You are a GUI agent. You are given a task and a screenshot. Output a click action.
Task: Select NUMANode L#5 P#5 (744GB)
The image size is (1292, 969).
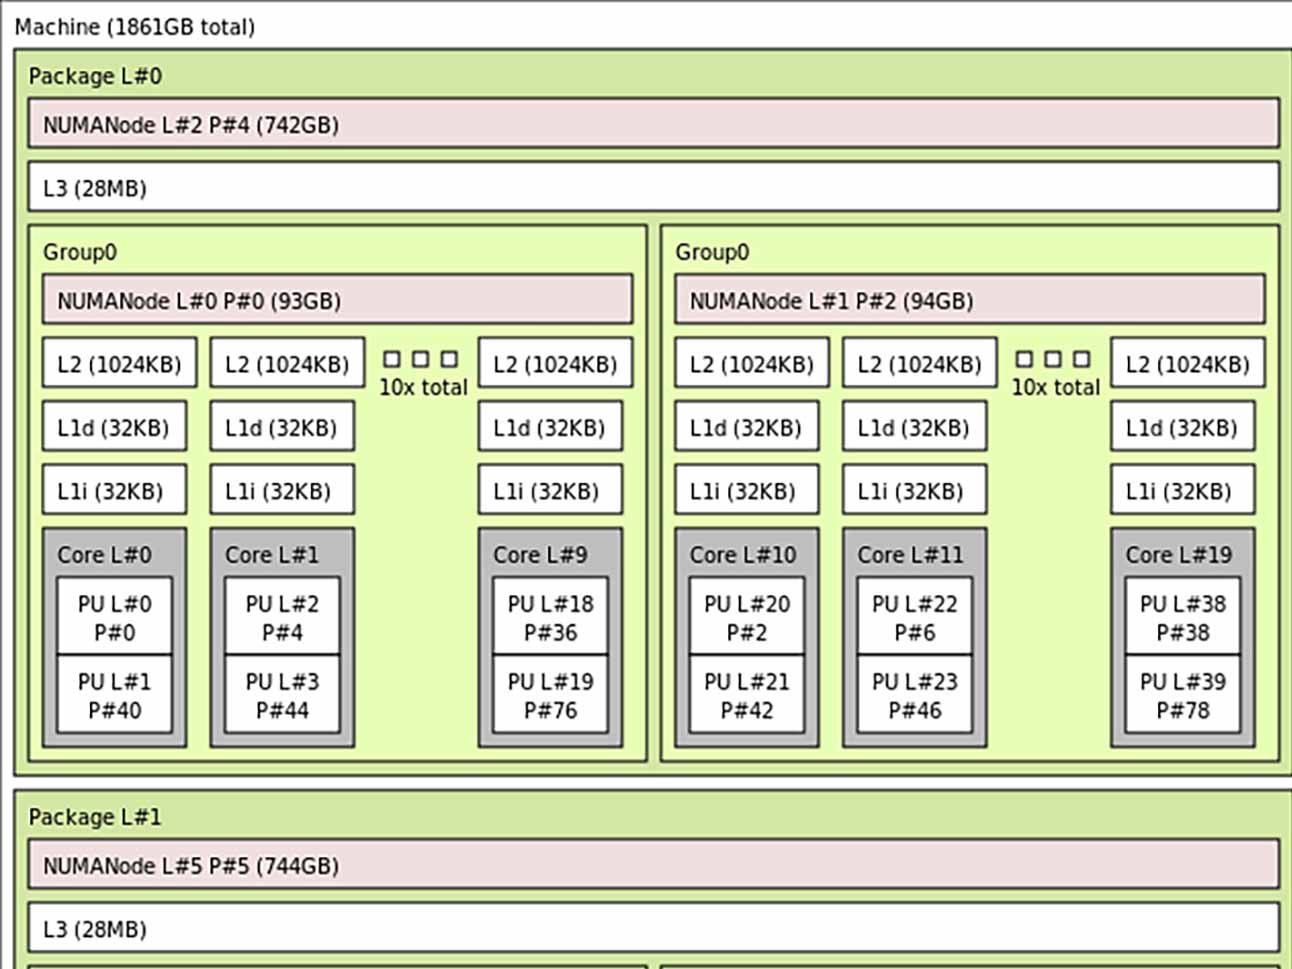[654, 865]
